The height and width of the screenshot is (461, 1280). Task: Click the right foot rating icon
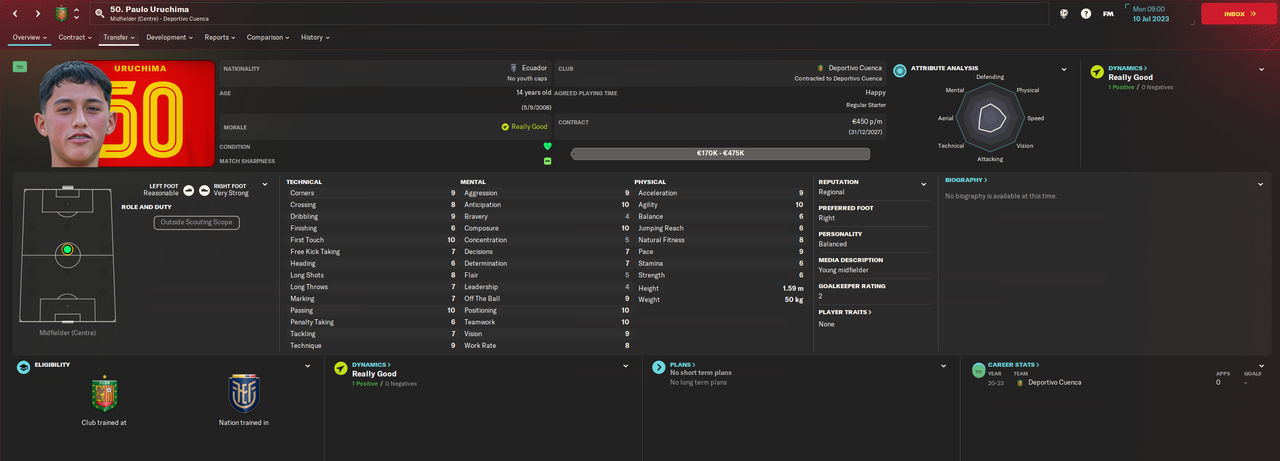204,189
